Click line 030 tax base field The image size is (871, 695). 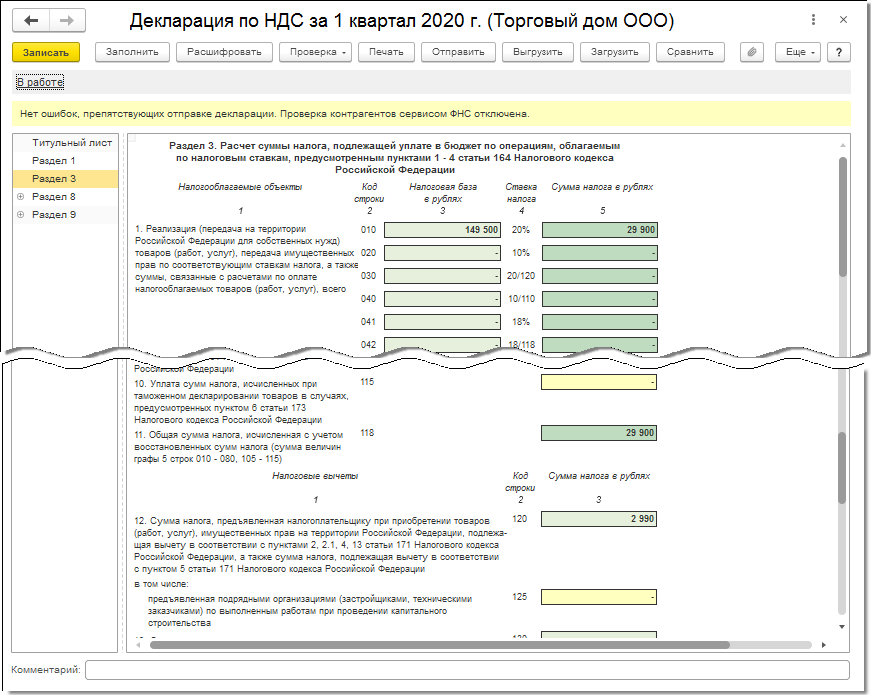coord(442,276)
